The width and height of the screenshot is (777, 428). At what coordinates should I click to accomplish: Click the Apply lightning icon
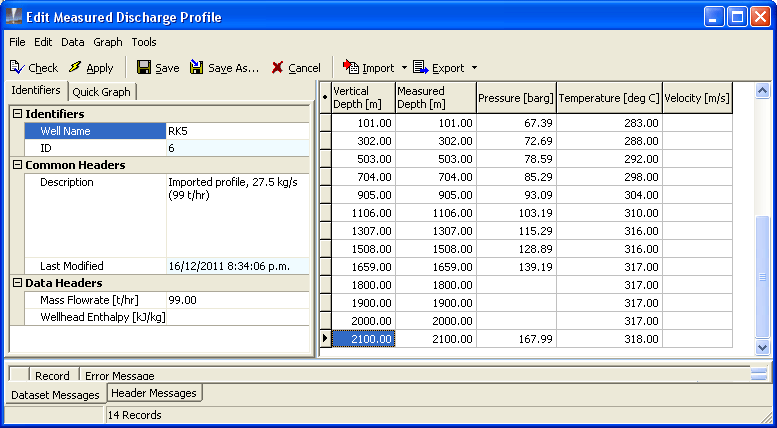(75, 68)
